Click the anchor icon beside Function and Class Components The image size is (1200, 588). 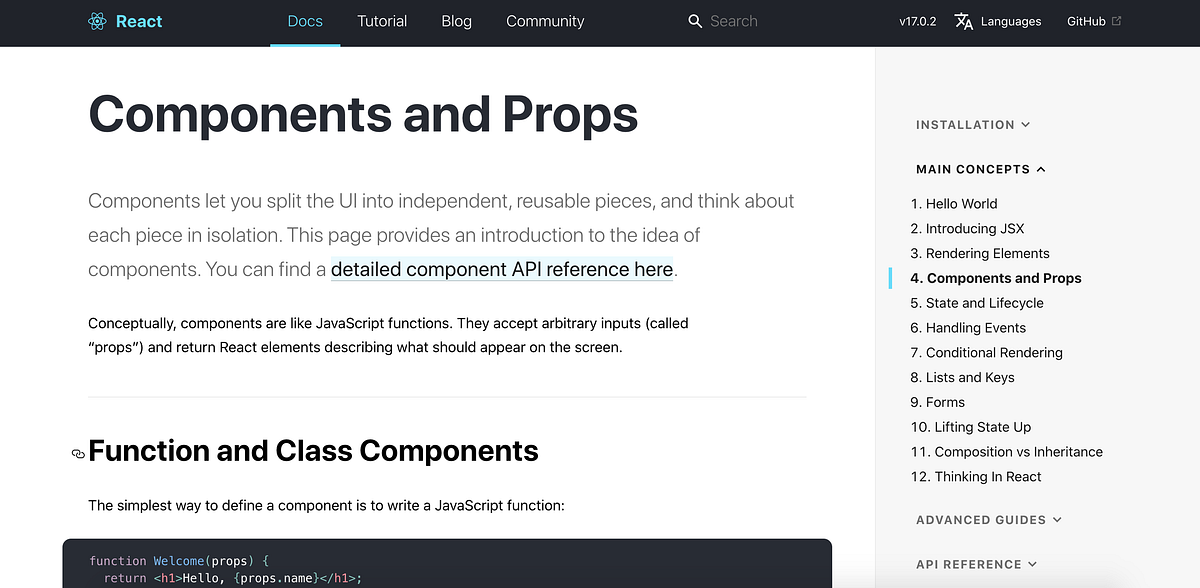78,453
